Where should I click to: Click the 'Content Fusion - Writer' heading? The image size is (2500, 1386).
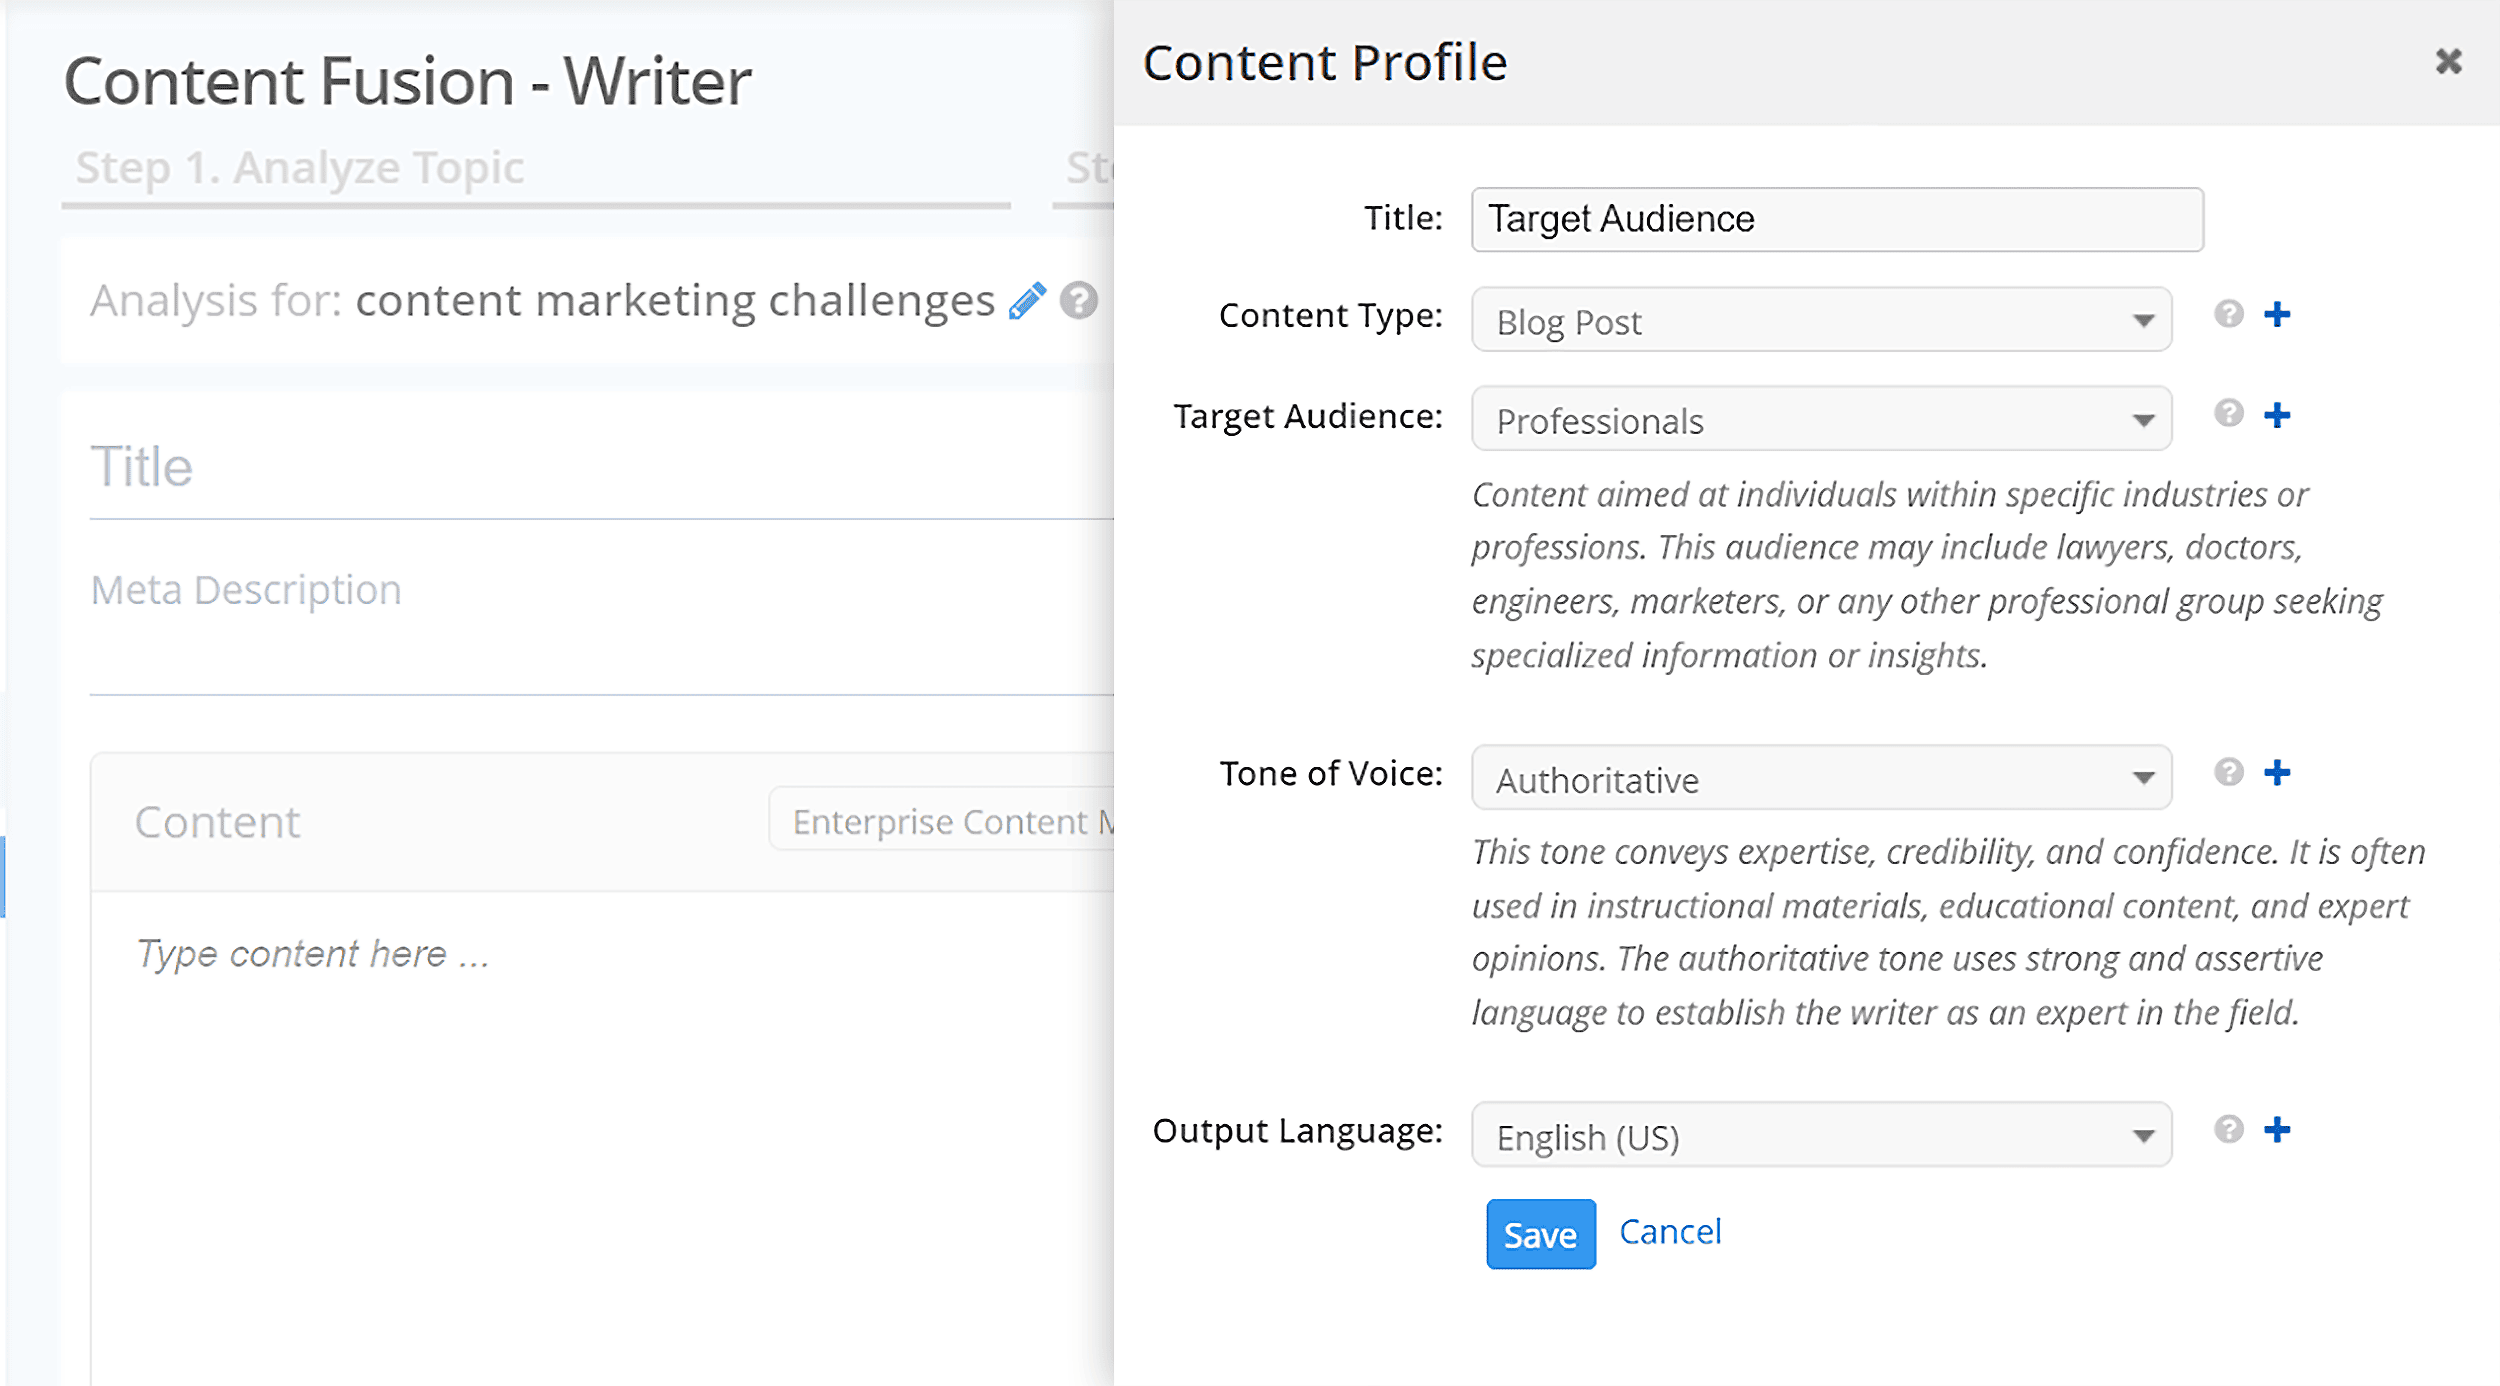pyautogui.click(x=407, y=81)
